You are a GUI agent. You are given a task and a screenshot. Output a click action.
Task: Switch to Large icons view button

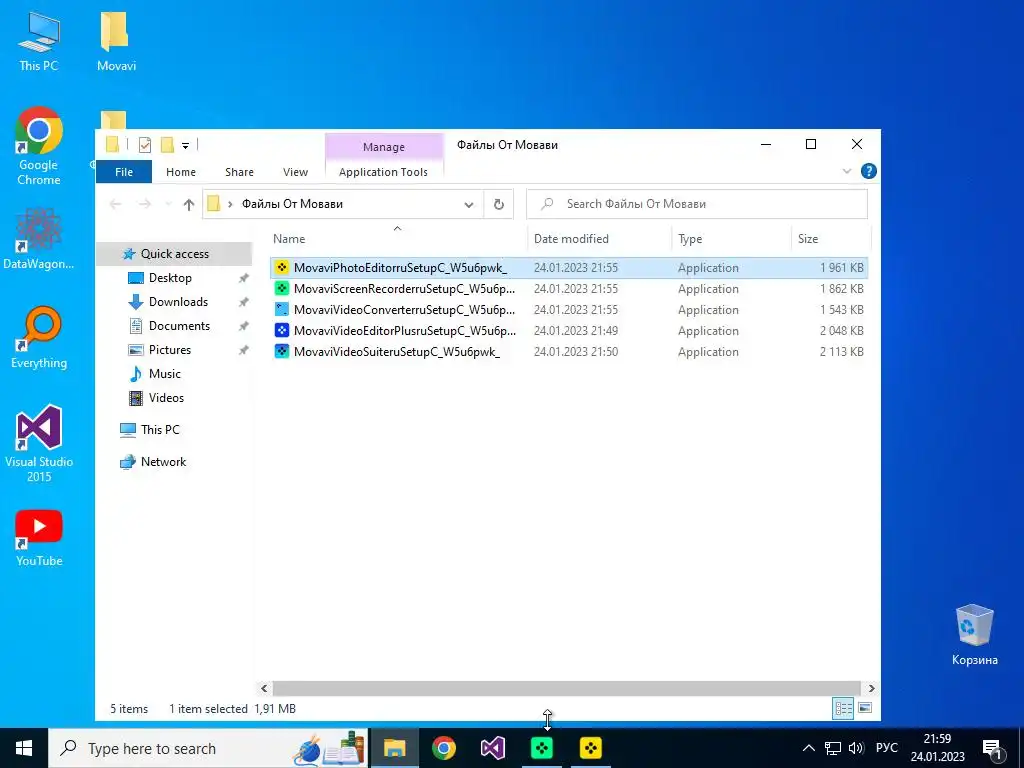[x=865, y=708]
